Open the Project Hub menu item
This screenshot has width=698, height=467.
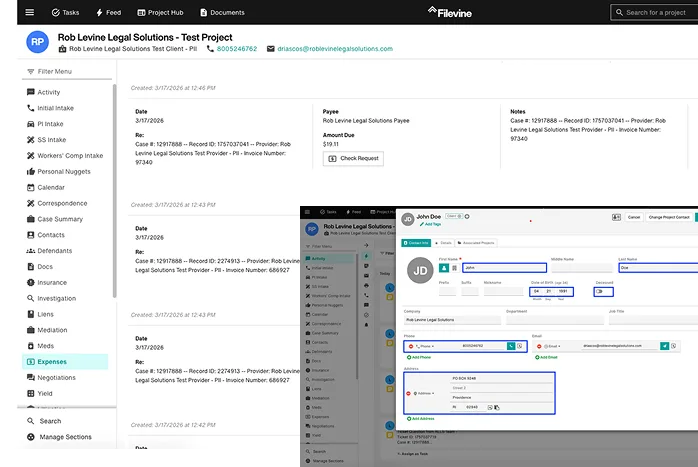click(160, 12)
